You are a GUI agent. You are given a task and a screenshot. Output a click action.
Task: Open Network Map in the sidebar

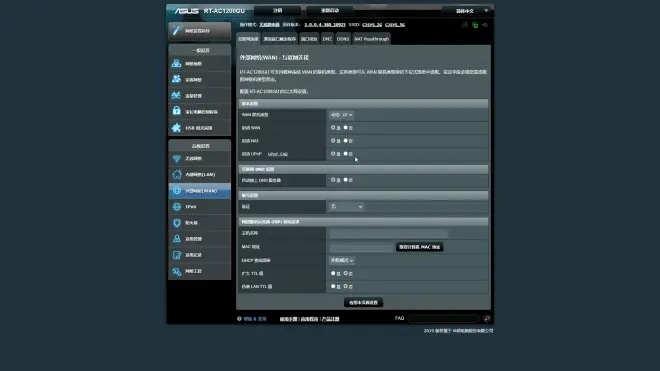pos(200,64)
